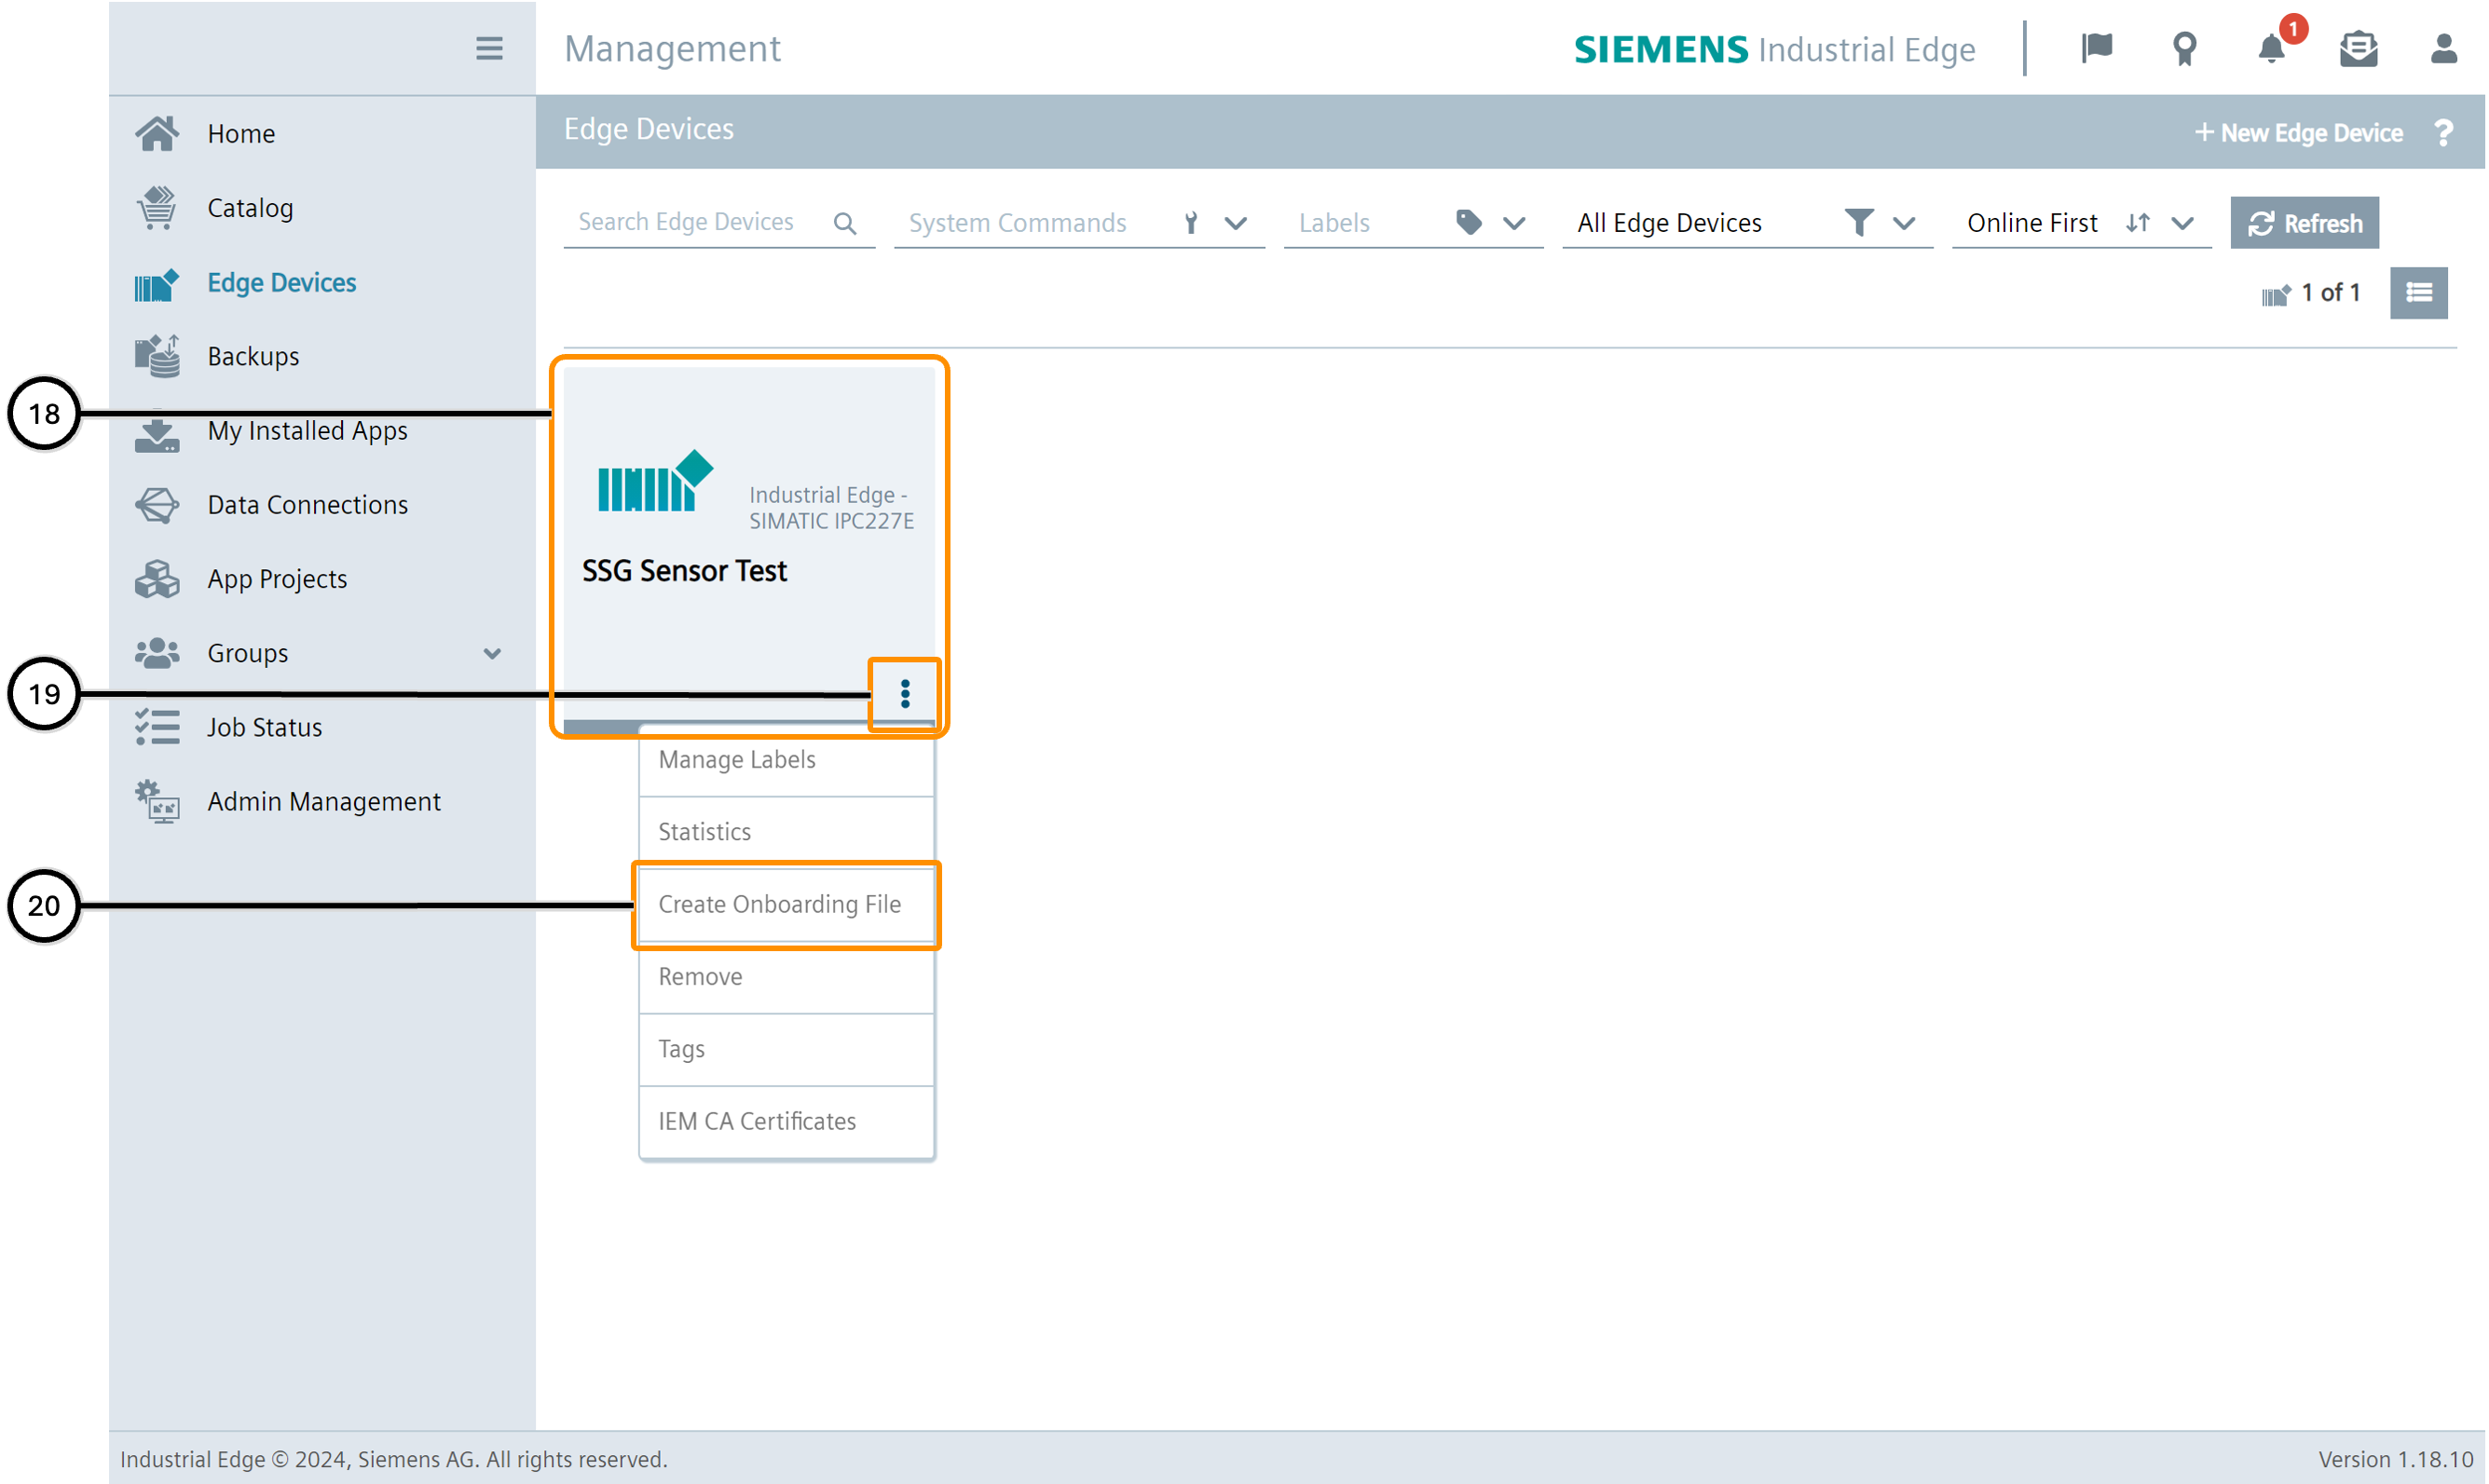The width and height of the screenshot is (2489, 1484).
Task: Open the notifications bell icon
Action: point(2272,48)
